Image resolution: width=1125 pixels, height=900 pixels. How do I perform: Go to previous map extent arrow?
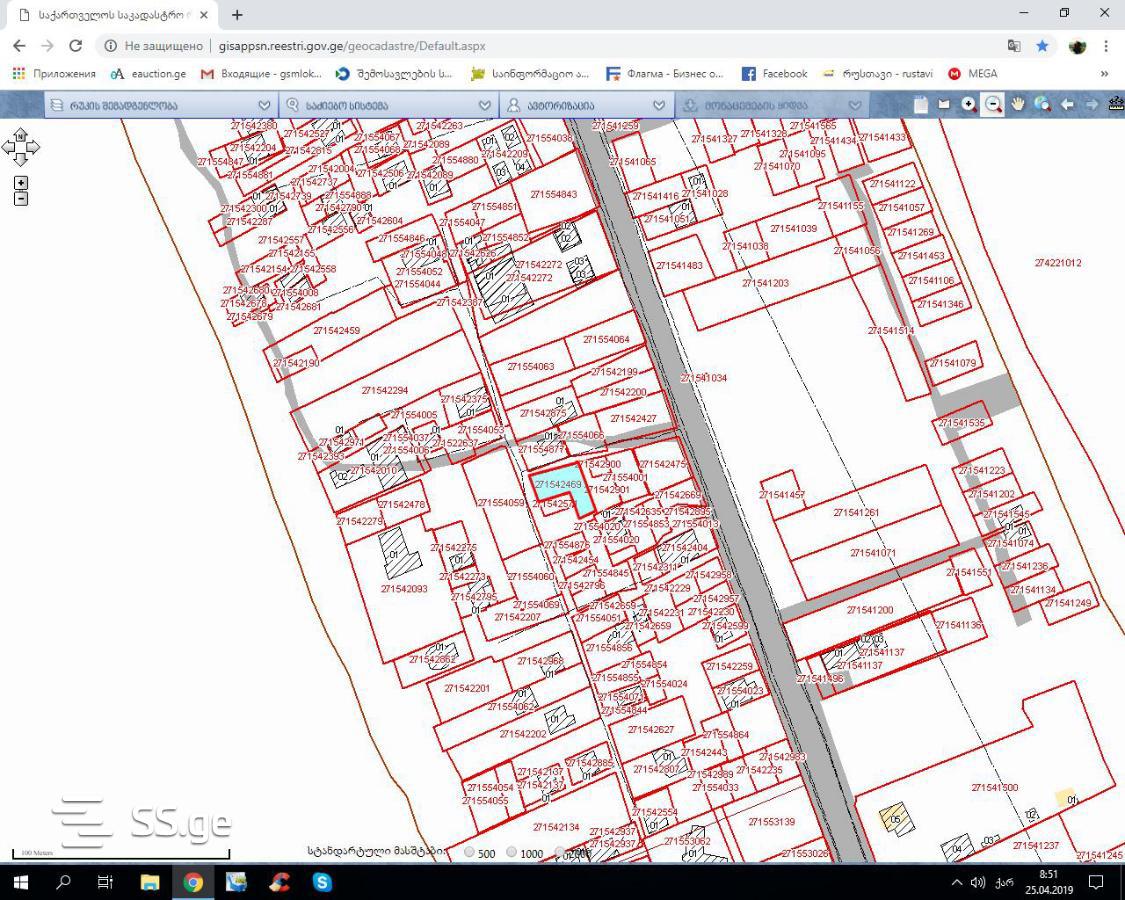click(1067, 105)
